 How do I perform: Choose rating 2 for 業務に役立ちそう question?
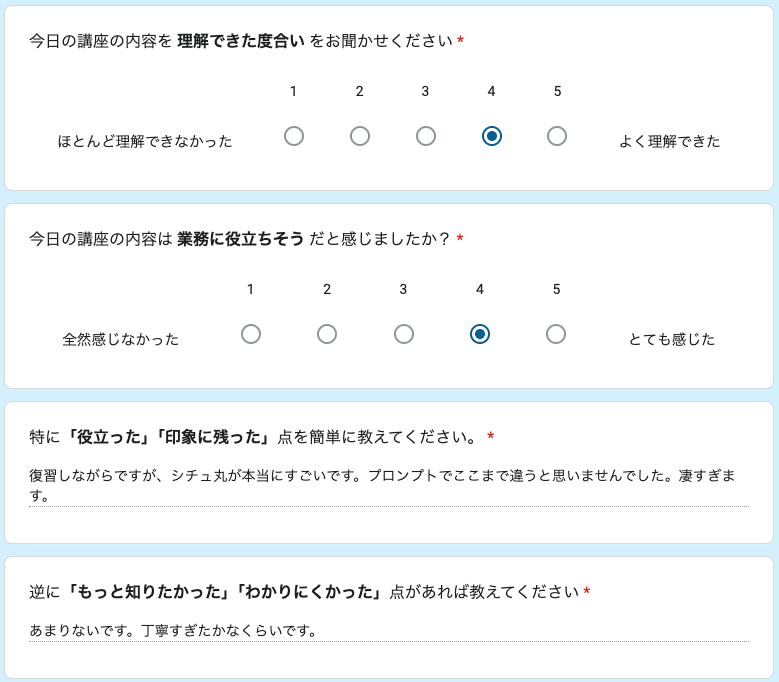pos(327,334)
